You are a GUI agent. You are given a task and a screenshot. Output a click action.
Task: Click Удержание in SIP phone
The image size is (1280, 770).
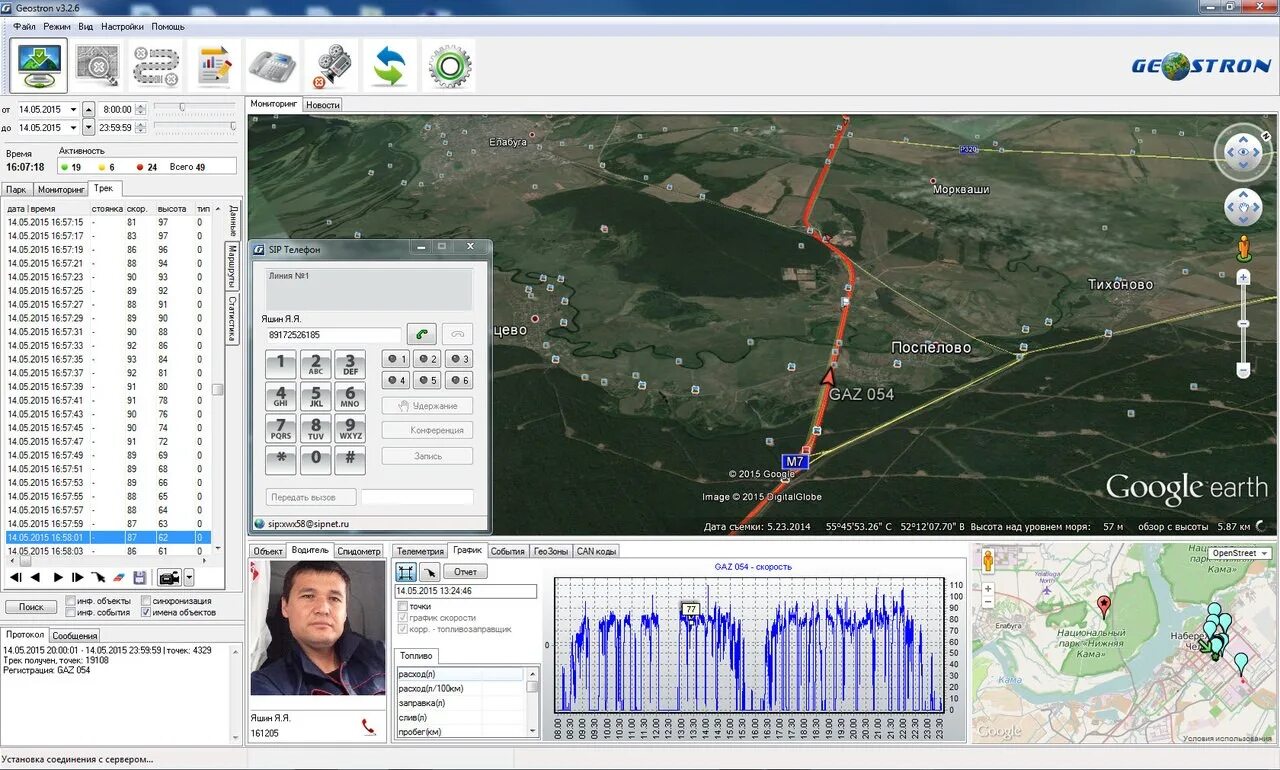pyautogui.click(x=427, y=406)
